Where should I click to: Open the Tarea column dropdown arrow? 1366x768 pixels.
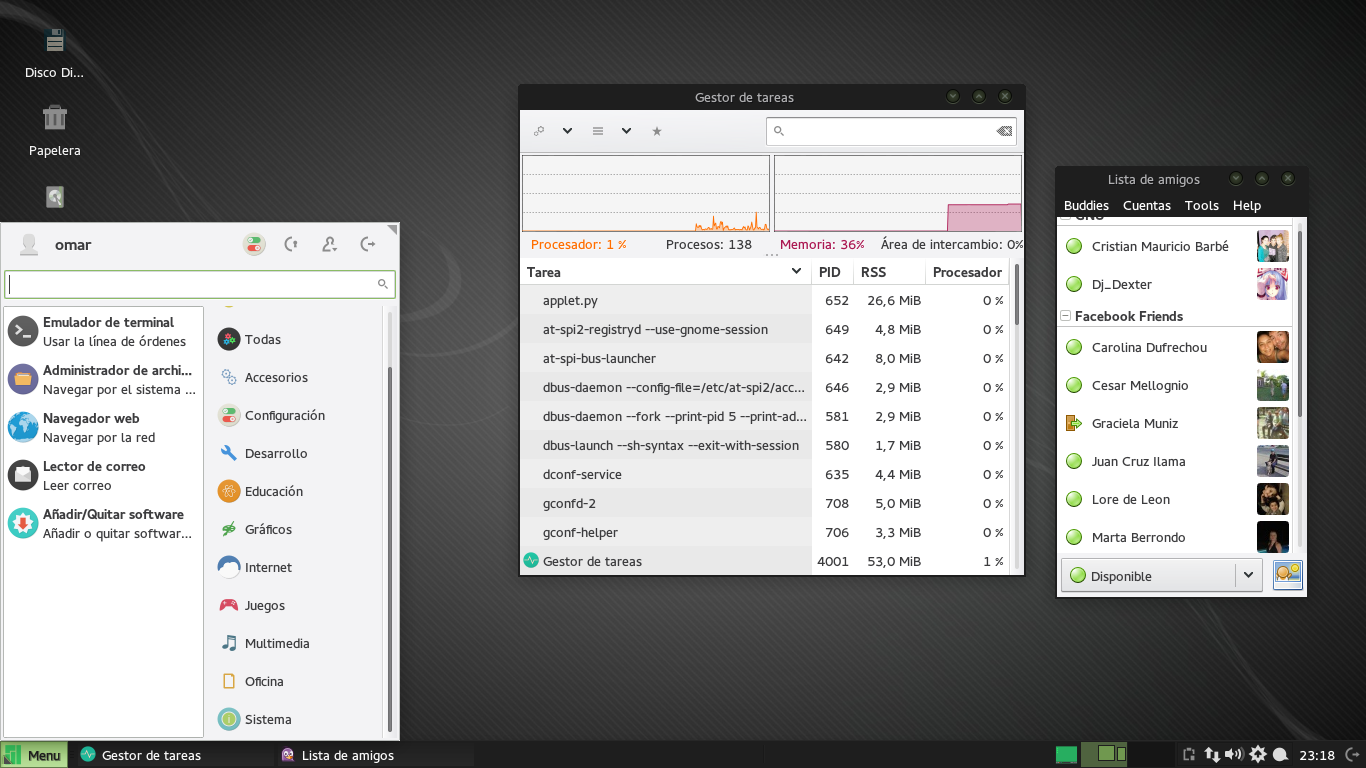click(797, 271)
